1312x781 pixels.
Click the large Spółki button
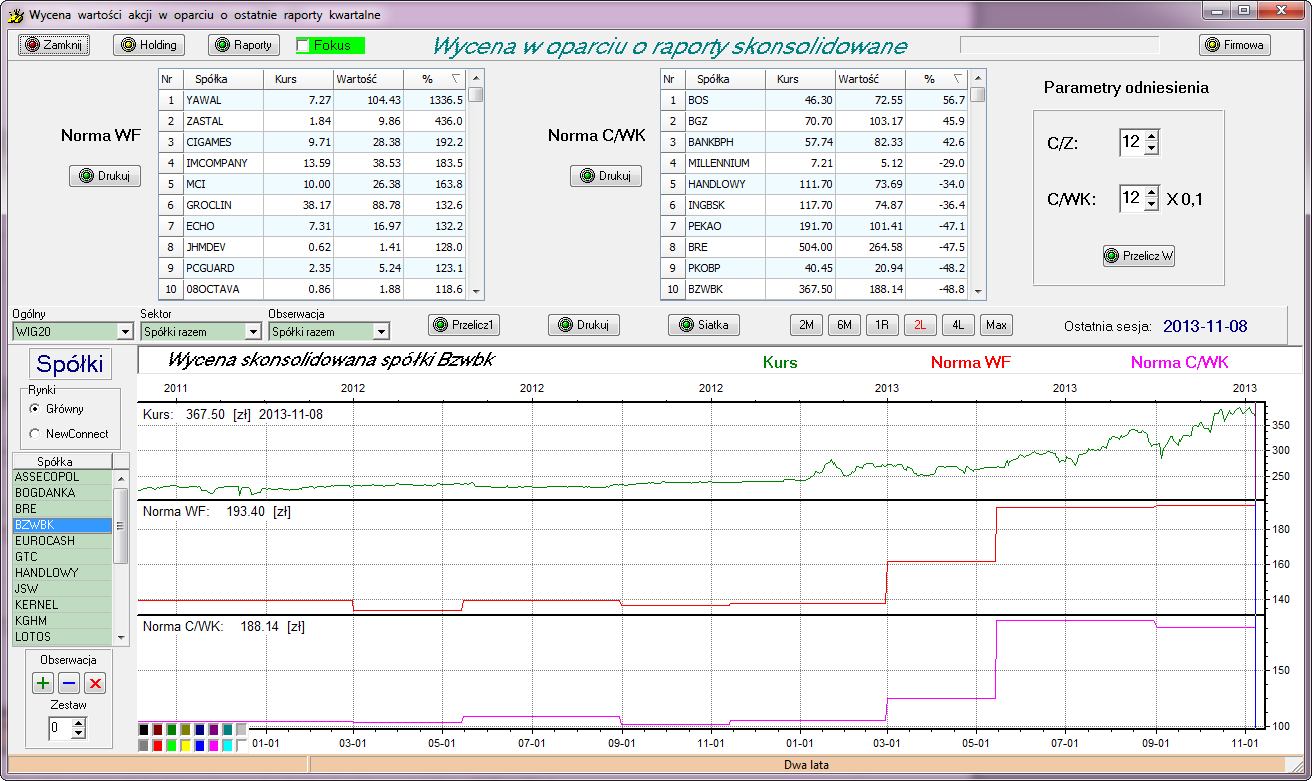point(70,364)
